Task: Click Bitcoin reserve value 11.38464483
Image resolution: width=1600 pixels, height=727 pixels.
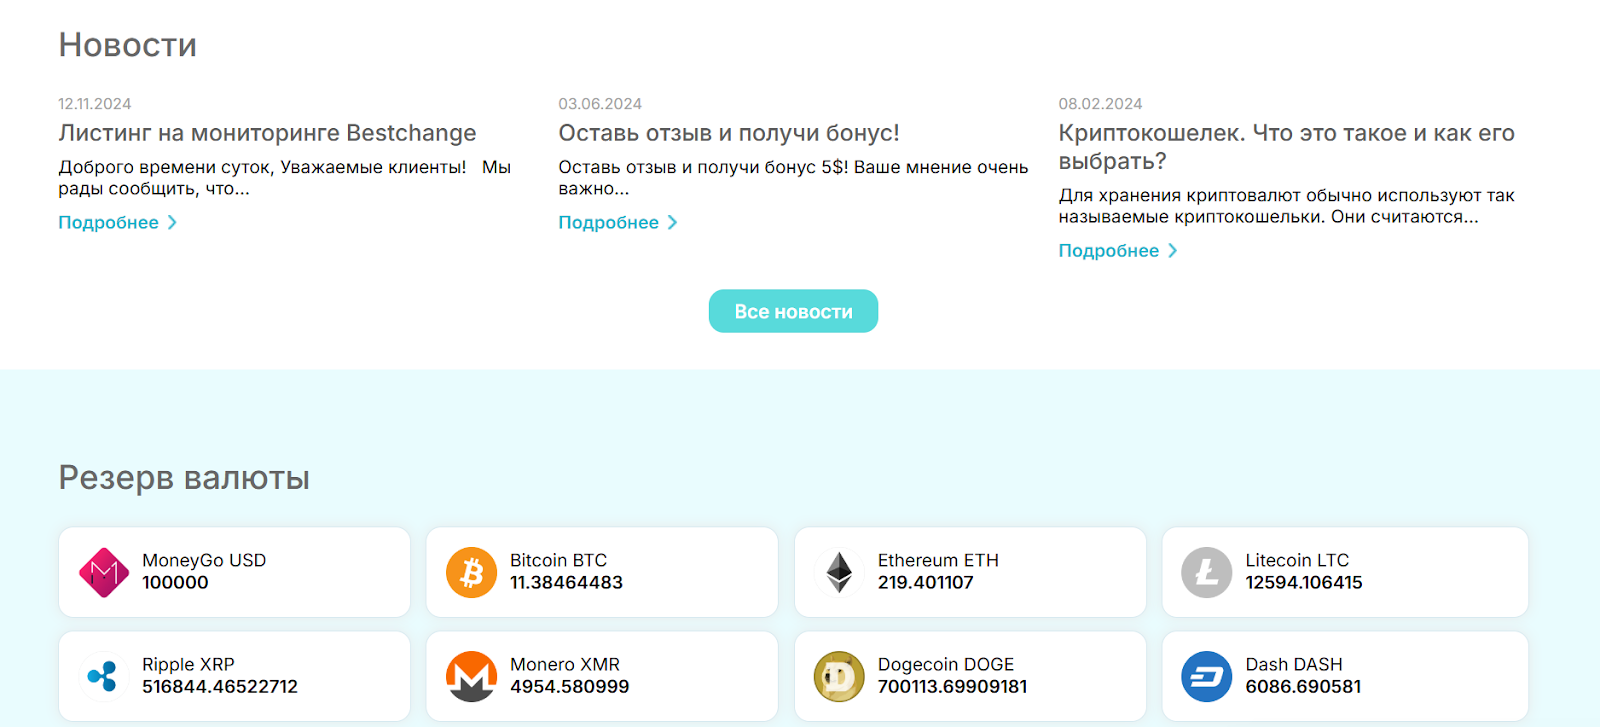Action: pyautogui.click(x=566, y=583)
